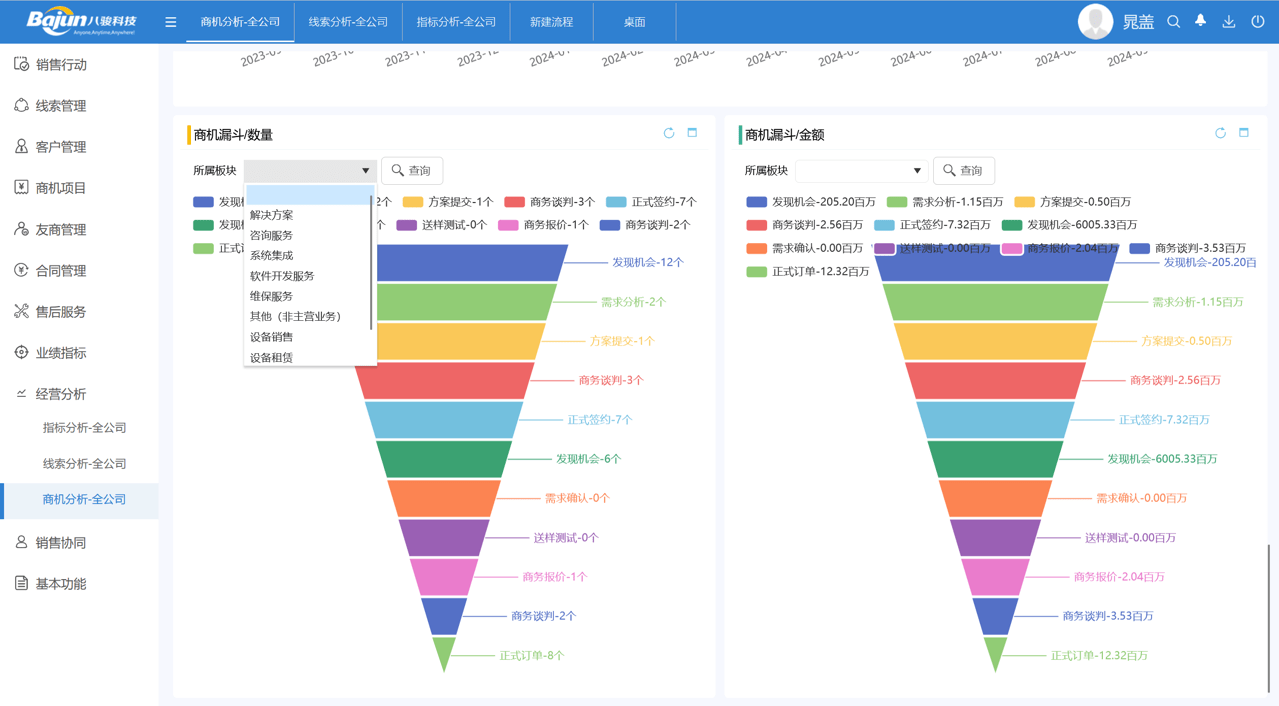Switch to 线索分析-全公司 tab

(348, 22)
